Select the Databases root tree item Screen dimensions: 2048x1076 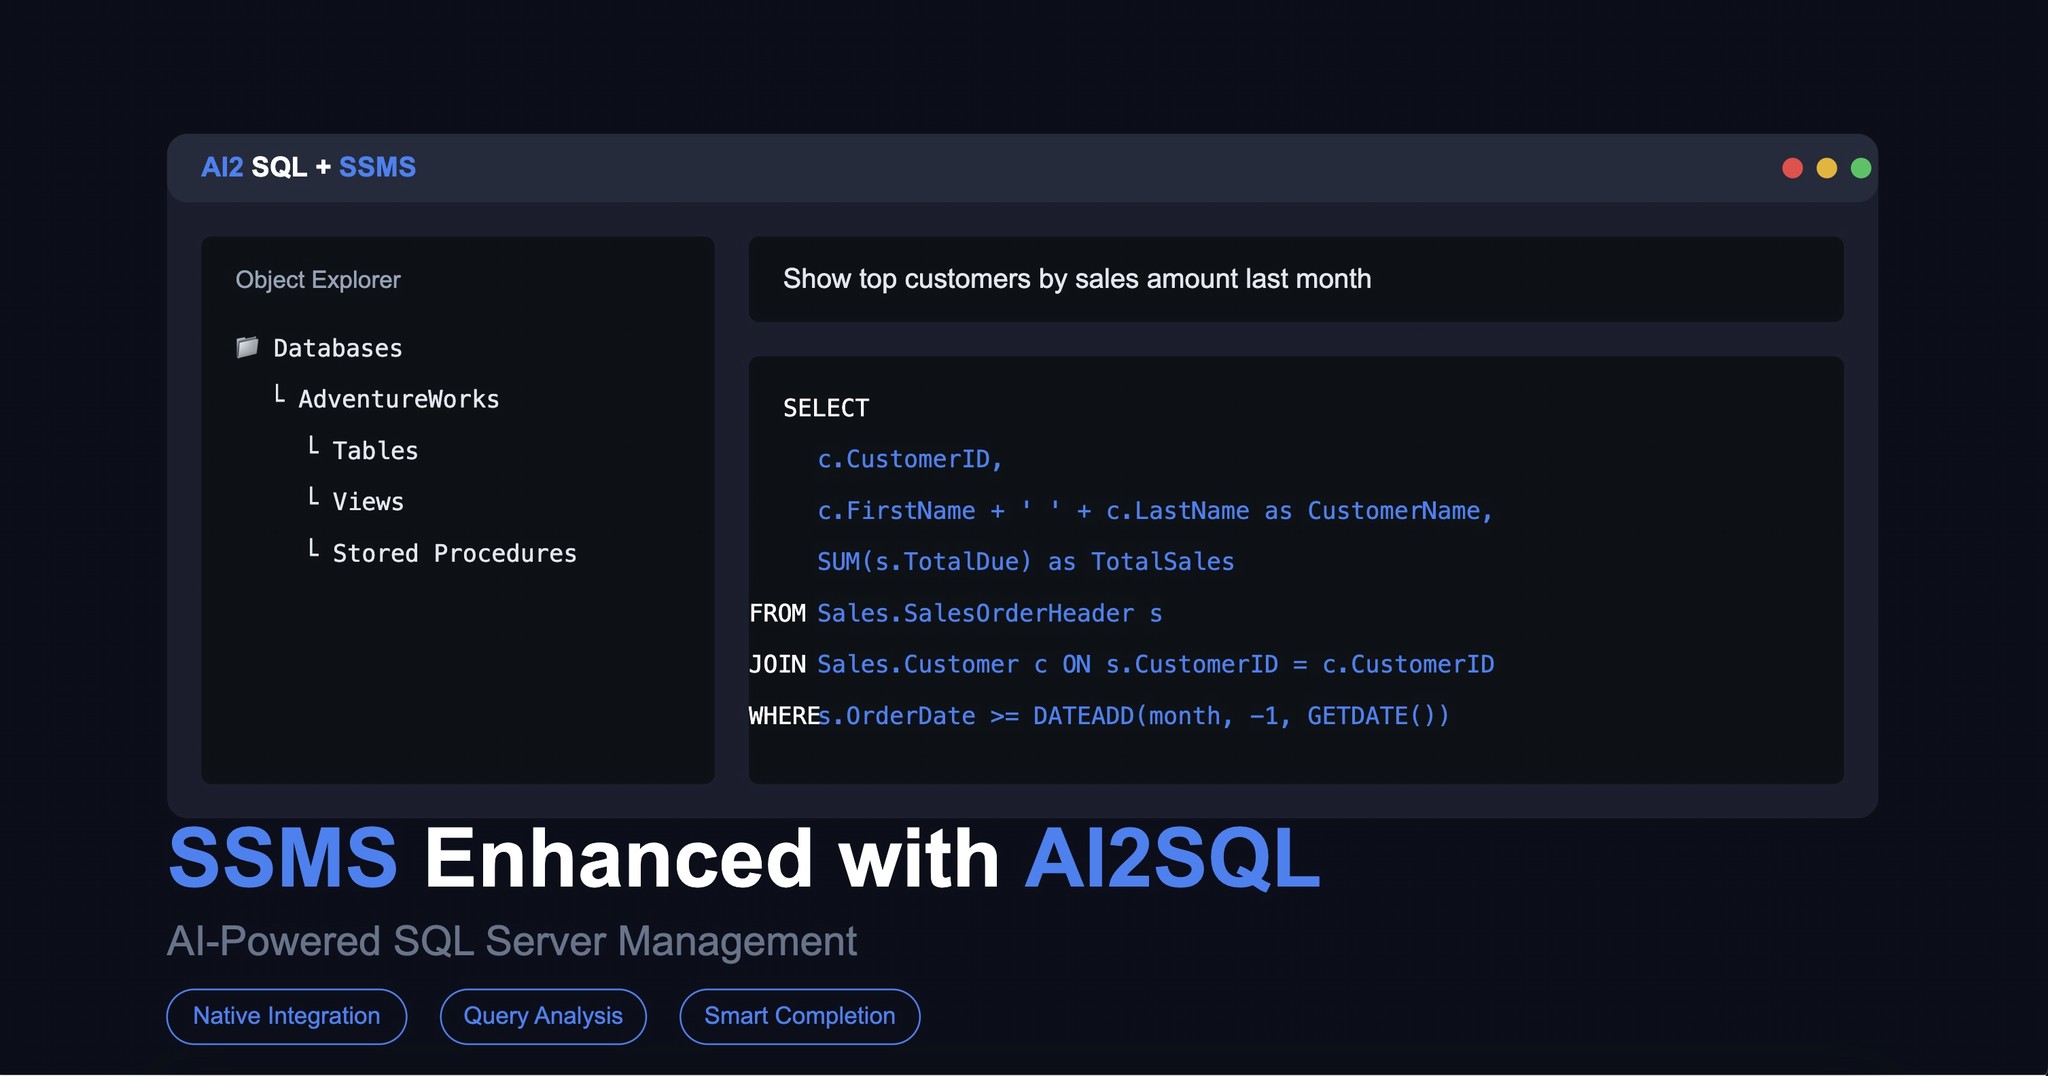[338, 347]
